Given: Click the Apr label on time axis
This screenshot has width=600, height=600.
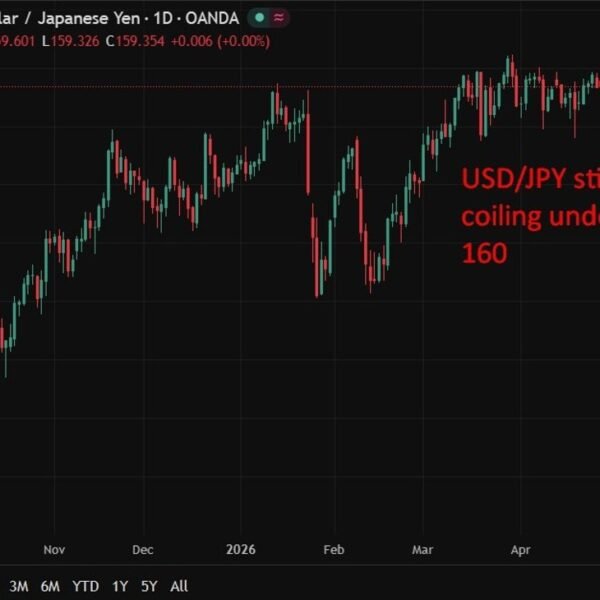Looking at the screenshot, I should (x=520, y=550).
